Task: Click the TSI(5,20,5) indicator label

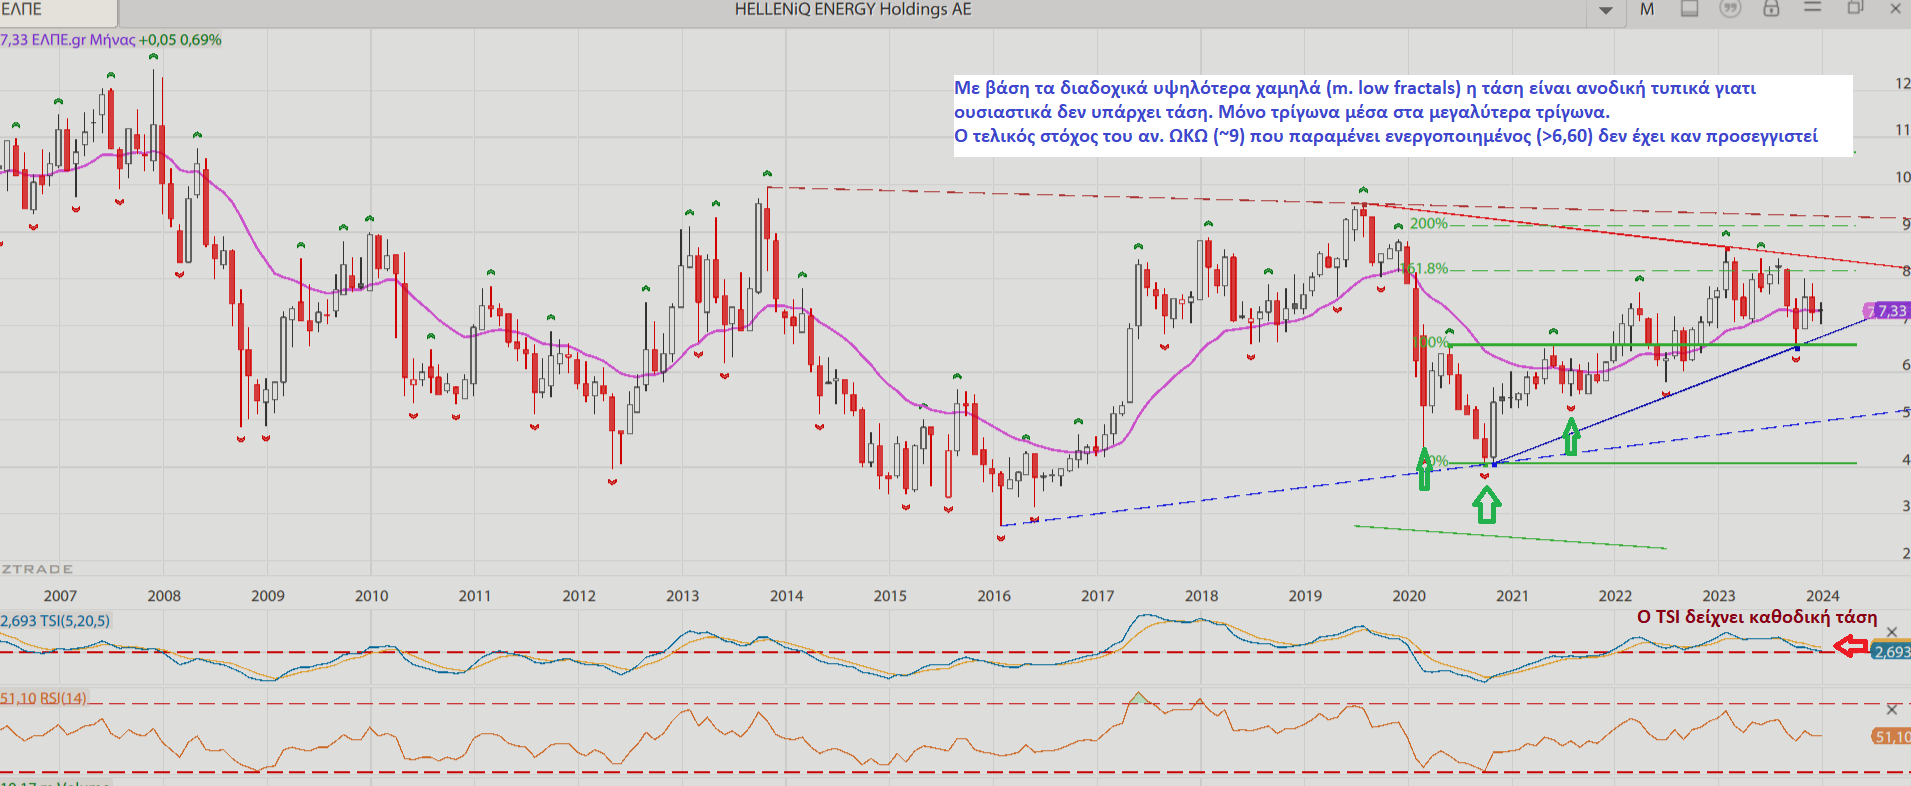Action: (x=56, y=621)
